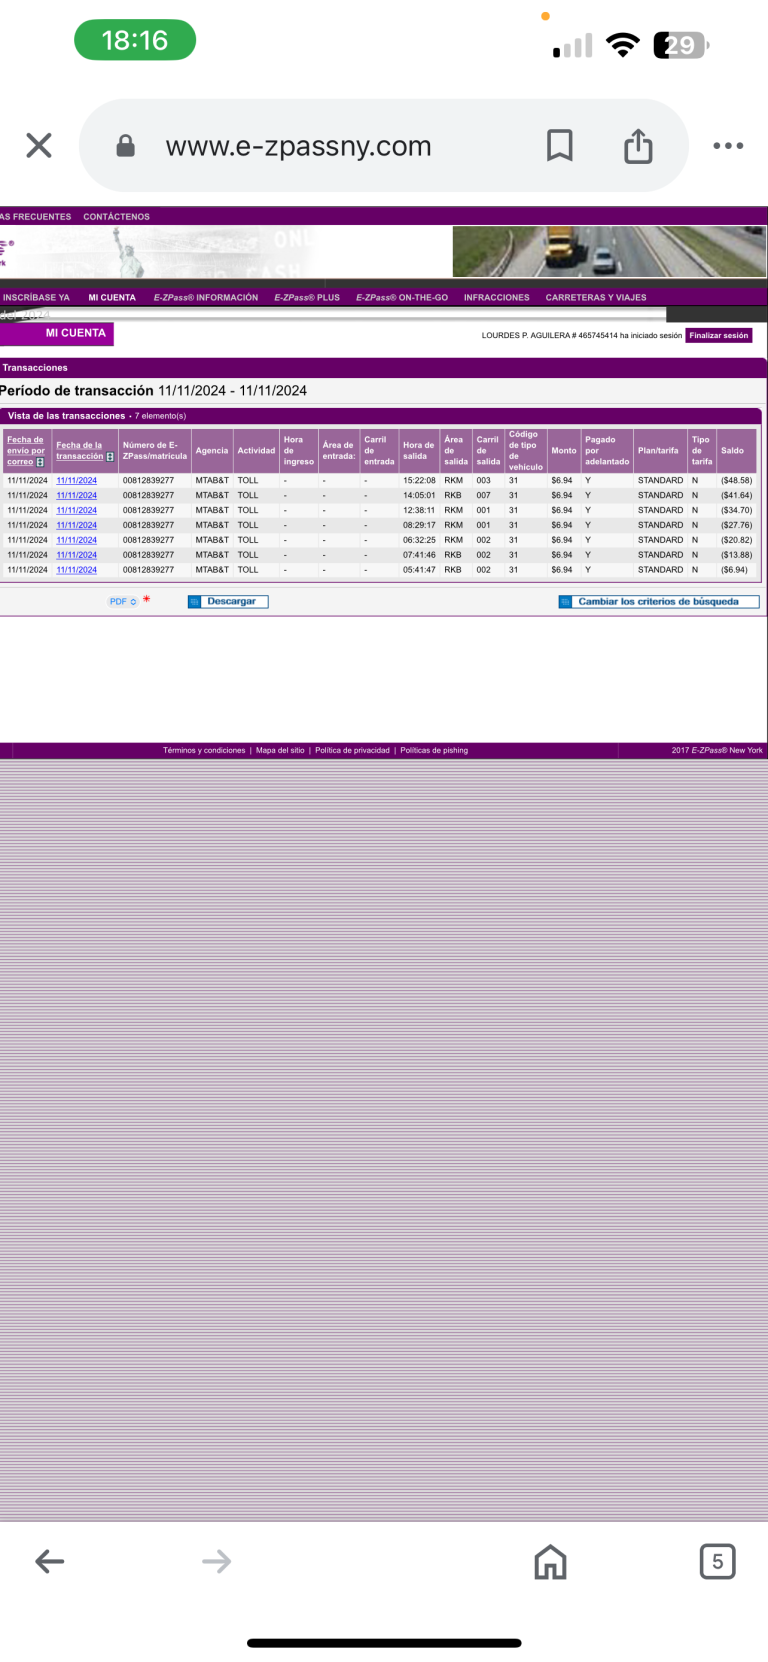Open 11/11/2024 transaction link at 15:22:08

tap(76, 481)
